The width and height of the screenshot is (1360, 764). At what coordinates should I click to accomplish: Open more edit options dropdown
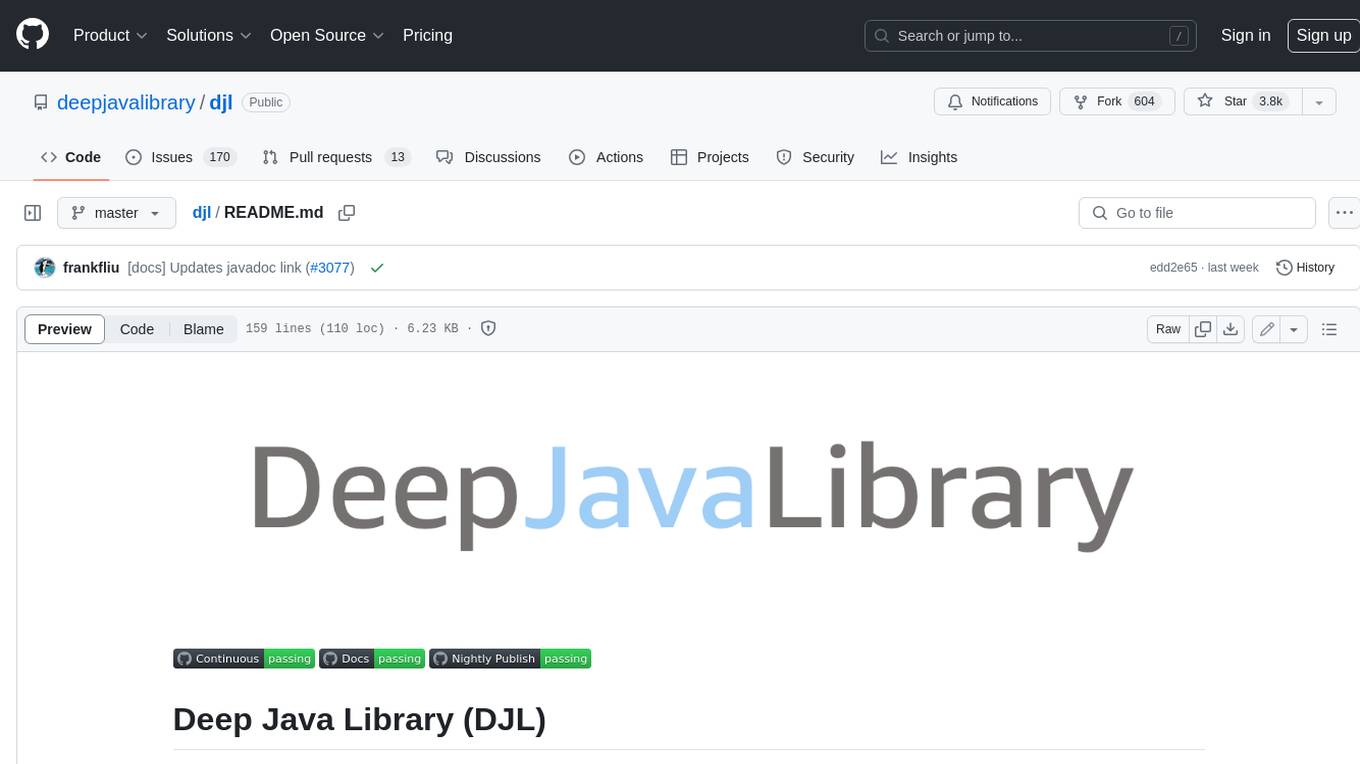click(1294, 329)
